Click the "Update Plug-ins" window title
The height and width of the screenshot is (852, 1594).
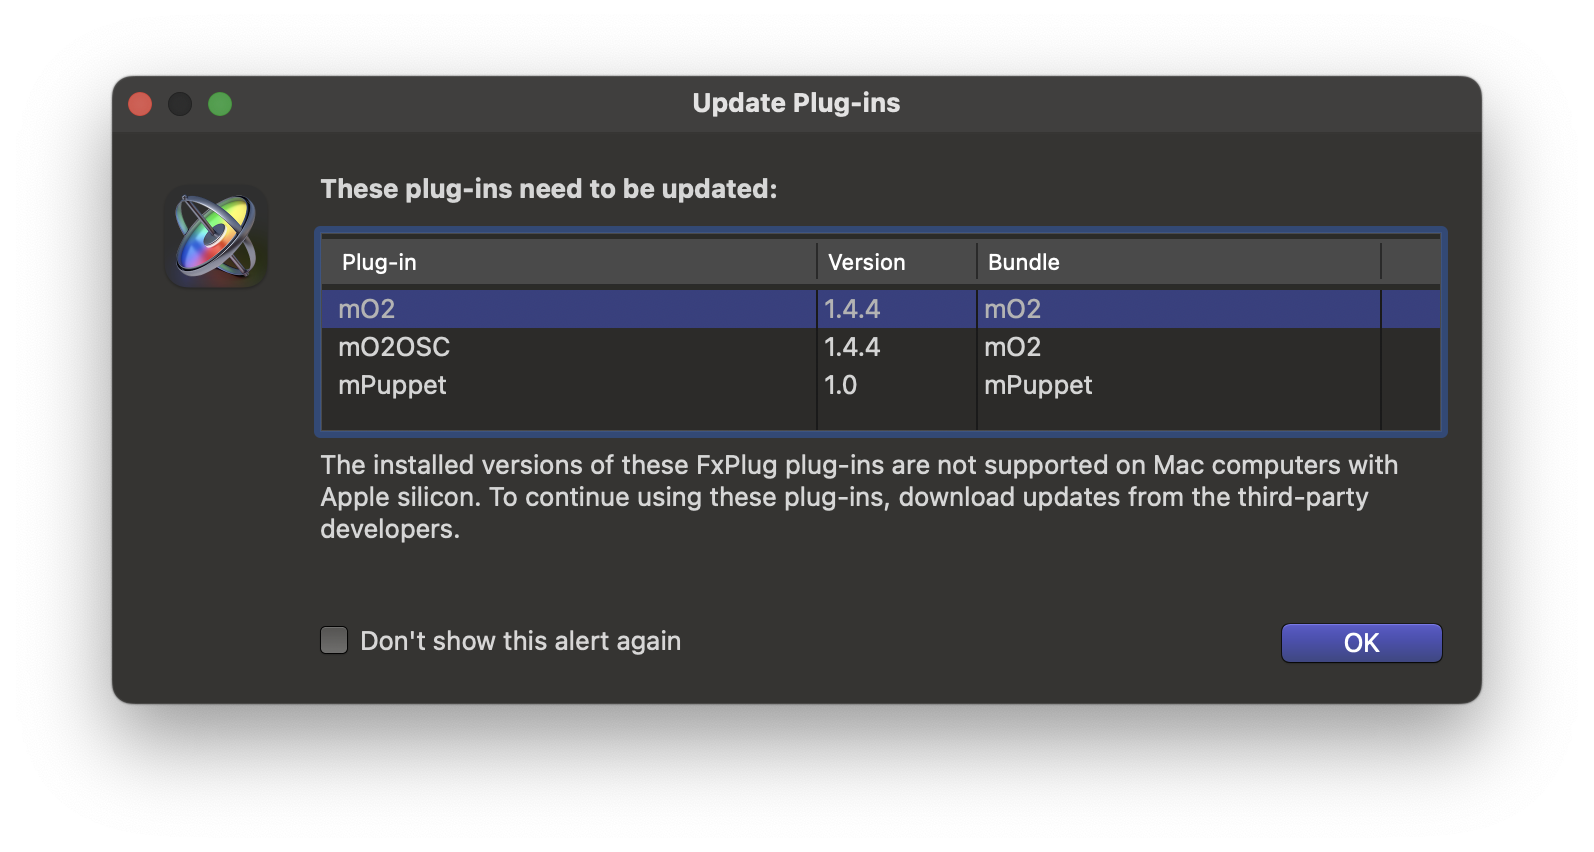coord(796,103)
